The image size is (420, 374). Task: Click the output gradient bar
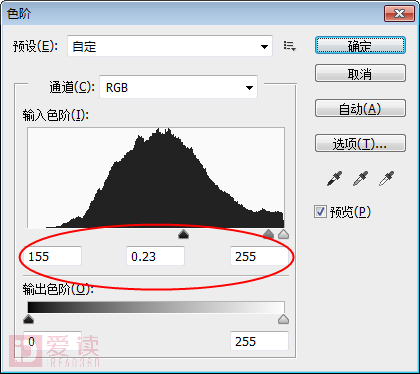pos(156,307)
